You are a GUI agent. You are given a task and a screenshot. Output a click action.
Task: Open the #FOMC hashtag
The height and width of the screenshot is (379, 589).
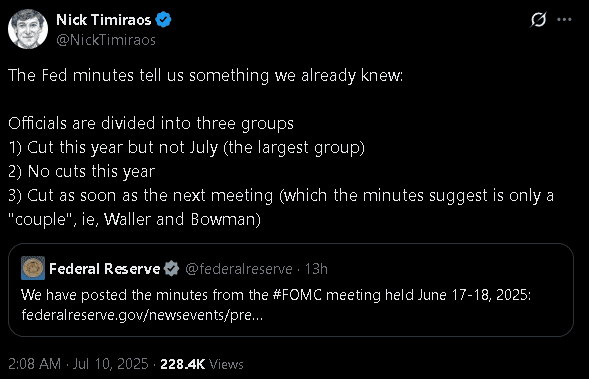[297, 295]
